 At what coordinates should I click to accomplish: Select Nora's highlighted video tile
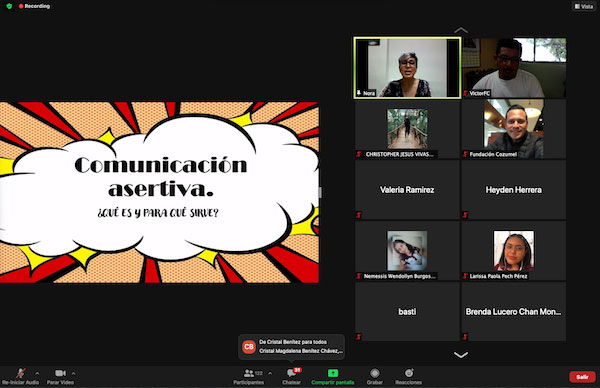pos(407,68)
